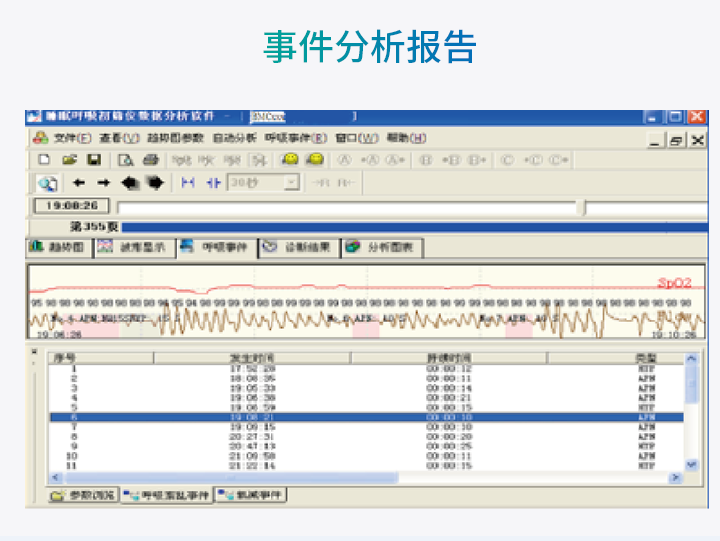Viewport: 720px width, 541px height.
Task: Click the 持续时间 column header
Action: tap(449, 358)
